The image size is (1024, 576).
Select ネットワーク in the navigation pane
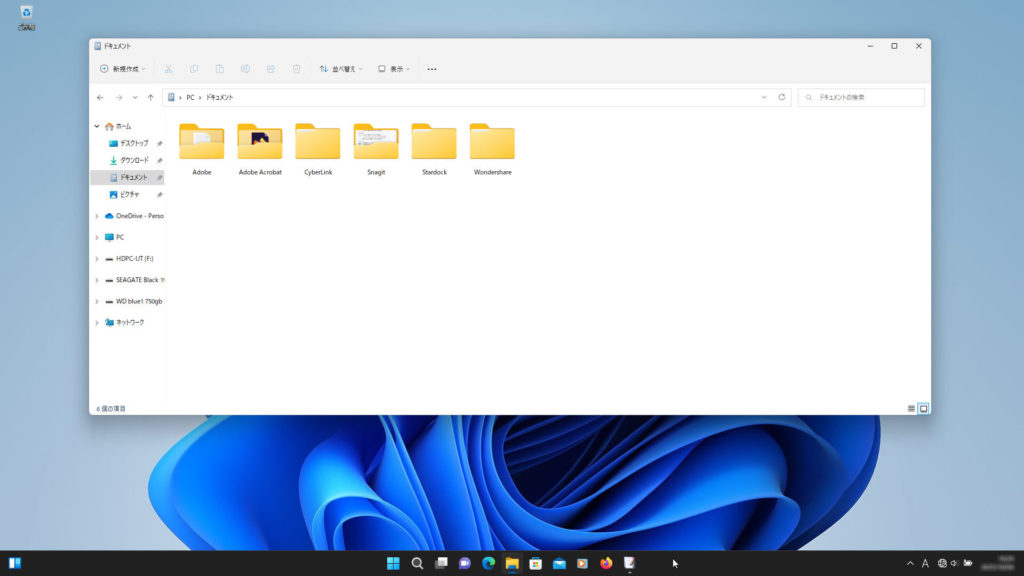130,322
